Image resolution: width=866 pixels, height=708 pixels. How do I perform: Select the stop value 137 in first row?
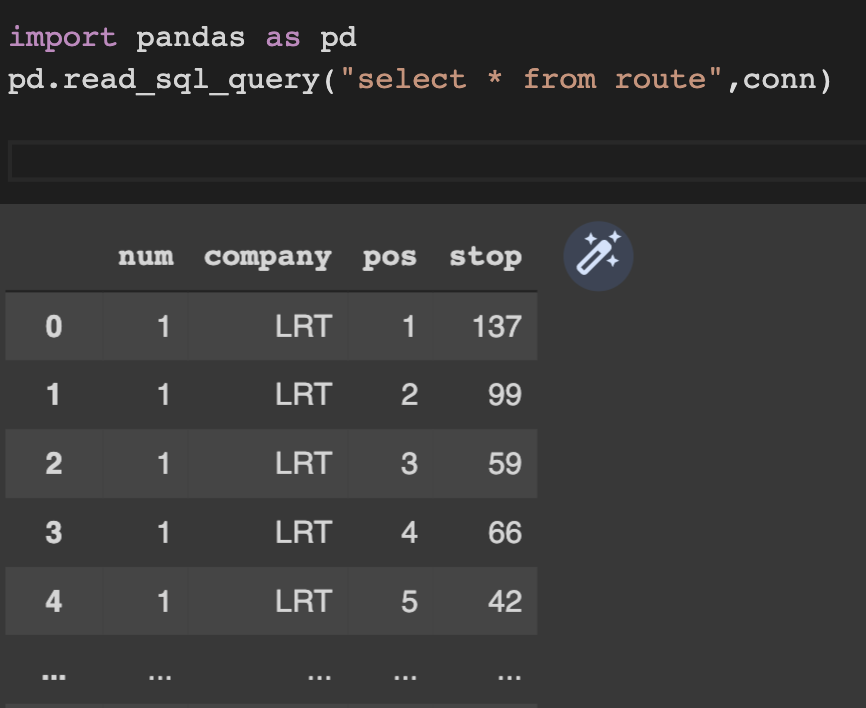pyautogui.click(x=498, y=326)
